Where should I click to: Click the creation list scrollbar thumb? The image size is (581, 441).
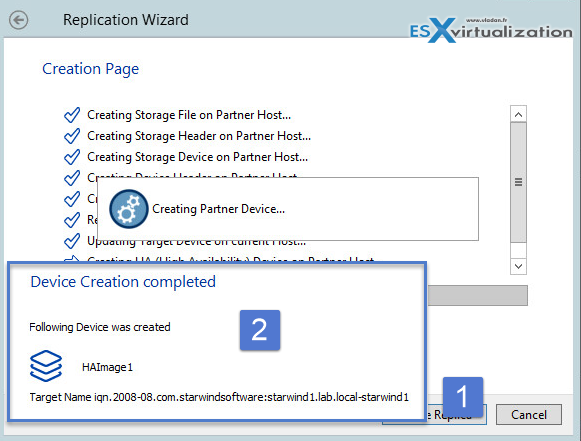[x=518, y=183]
